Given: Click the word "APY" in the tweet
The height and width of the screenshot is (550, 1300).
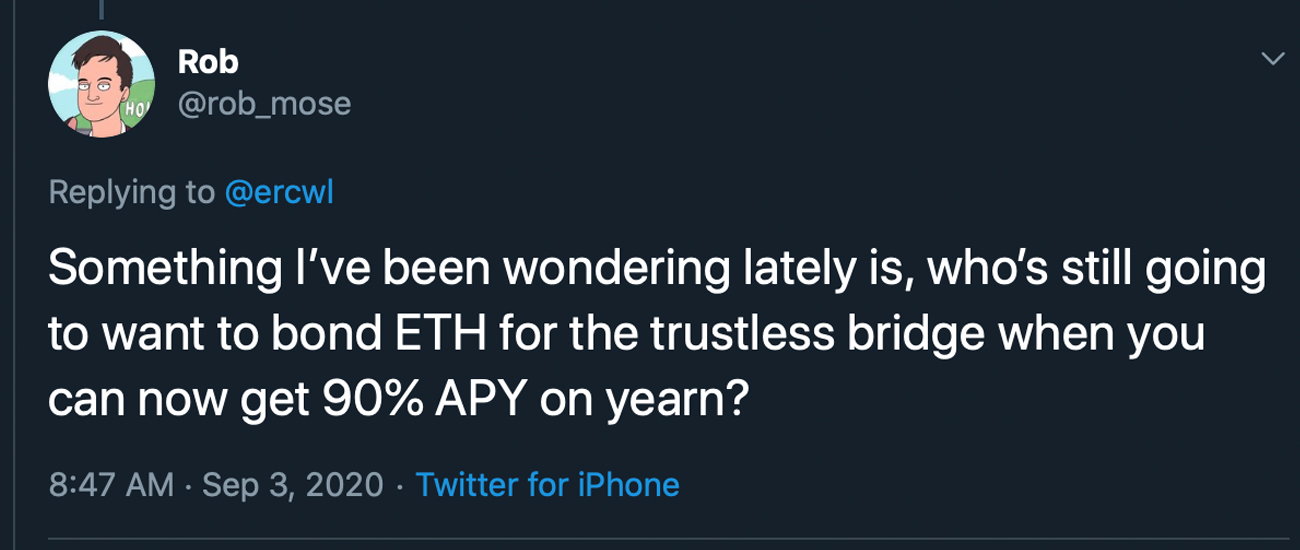Looking at the screenshot, I should tap(465, 401).
